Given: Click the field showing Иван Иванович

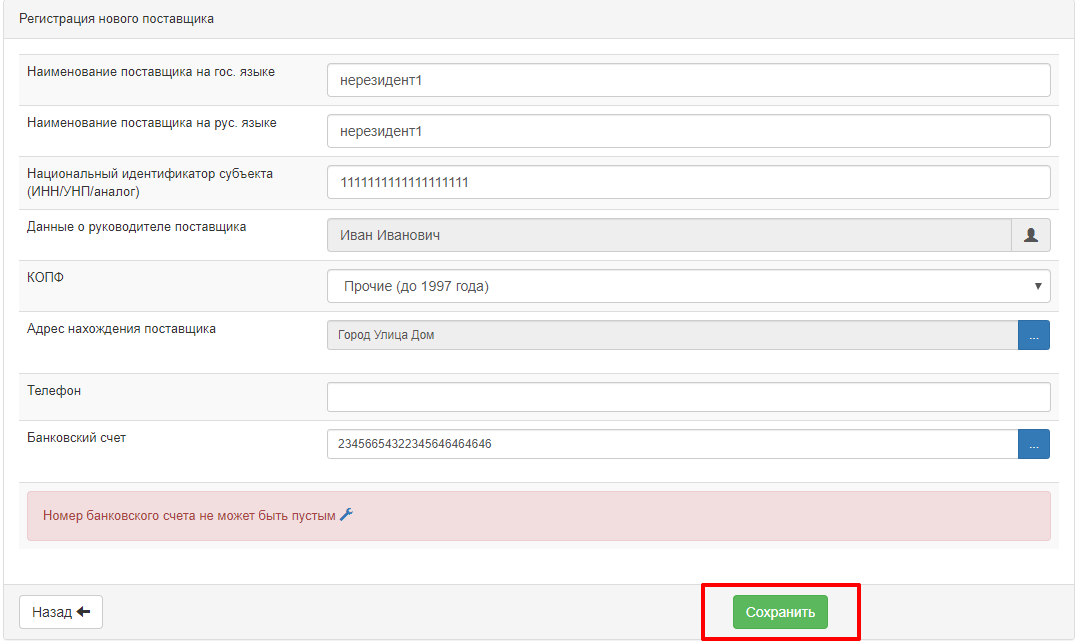Looking at the screenshot, I should tap(668, 235).
